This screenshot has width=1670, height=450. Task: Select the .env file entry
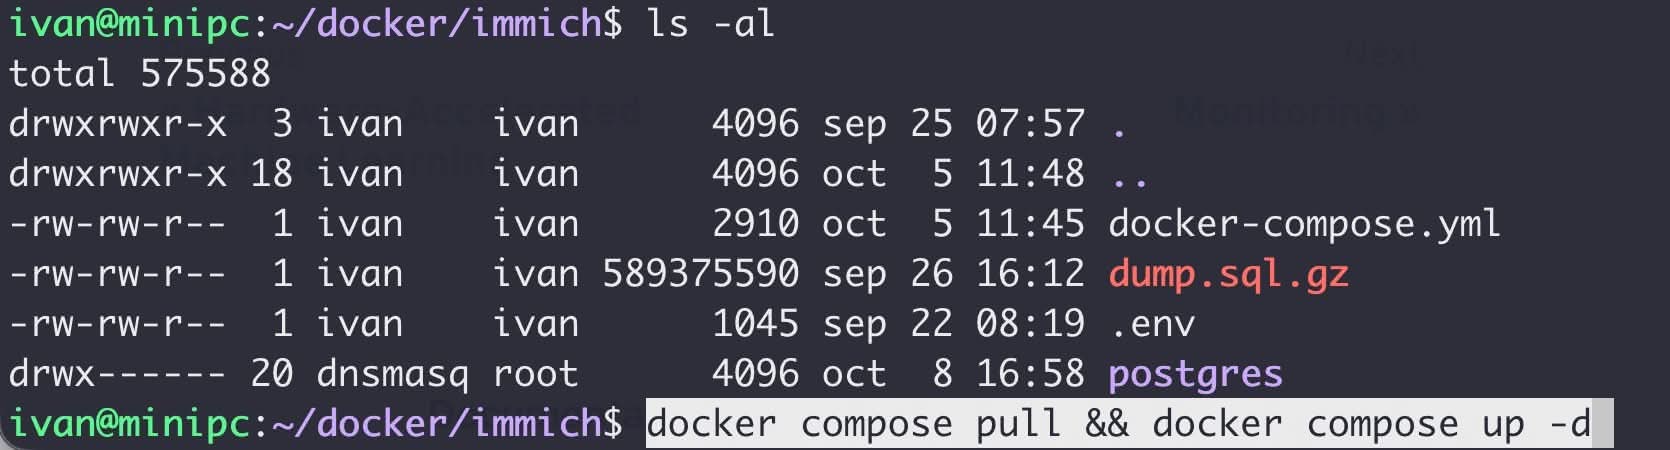pyautogui.click(x=1151, y=324)
